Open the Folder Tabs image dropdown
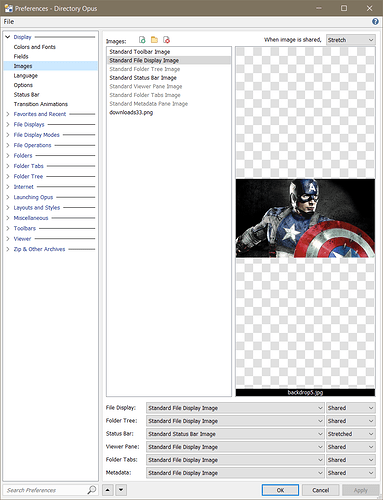The height and width of the screenshot is (500, 383). coord(235,460)
